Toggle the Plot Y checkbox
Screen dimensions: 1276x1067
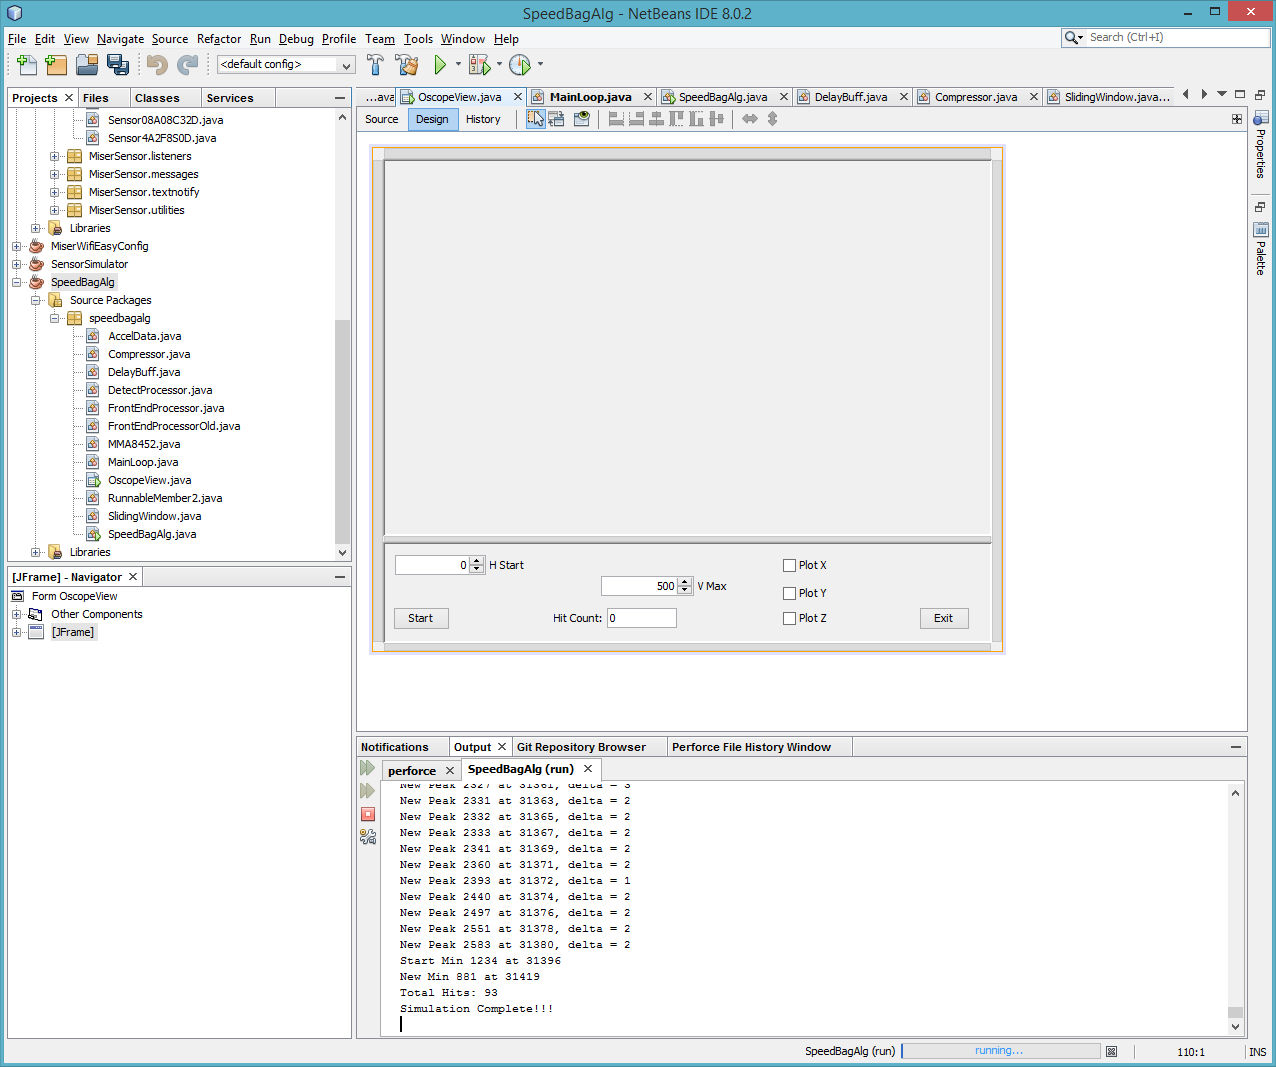789,594
